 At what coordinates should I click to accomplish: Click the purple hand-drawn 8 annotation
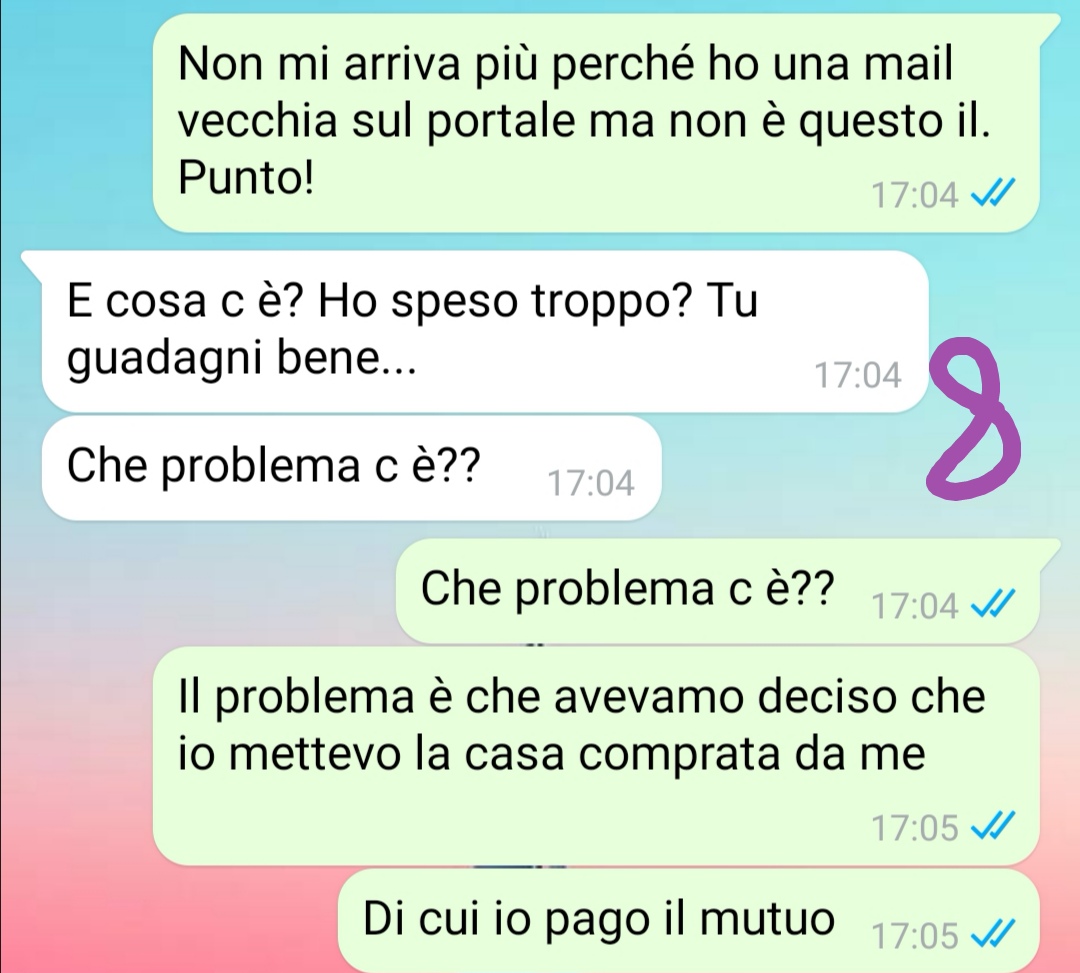[973, 418]
